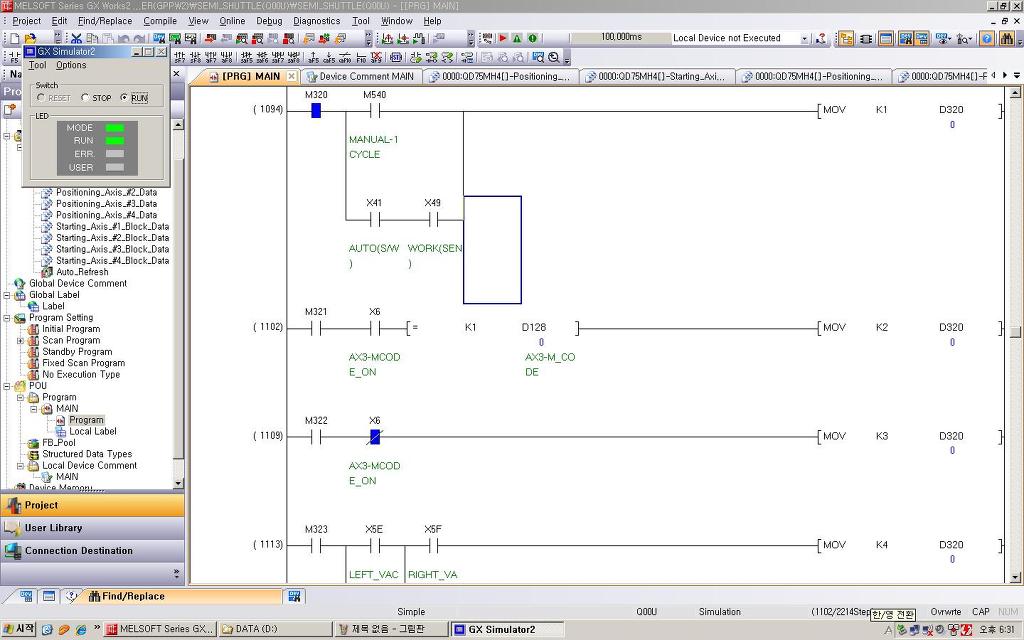This screenshot has width=1024, height=640.
Task: Open the Local Device not Executed dropdown
Action: [804, 39]
